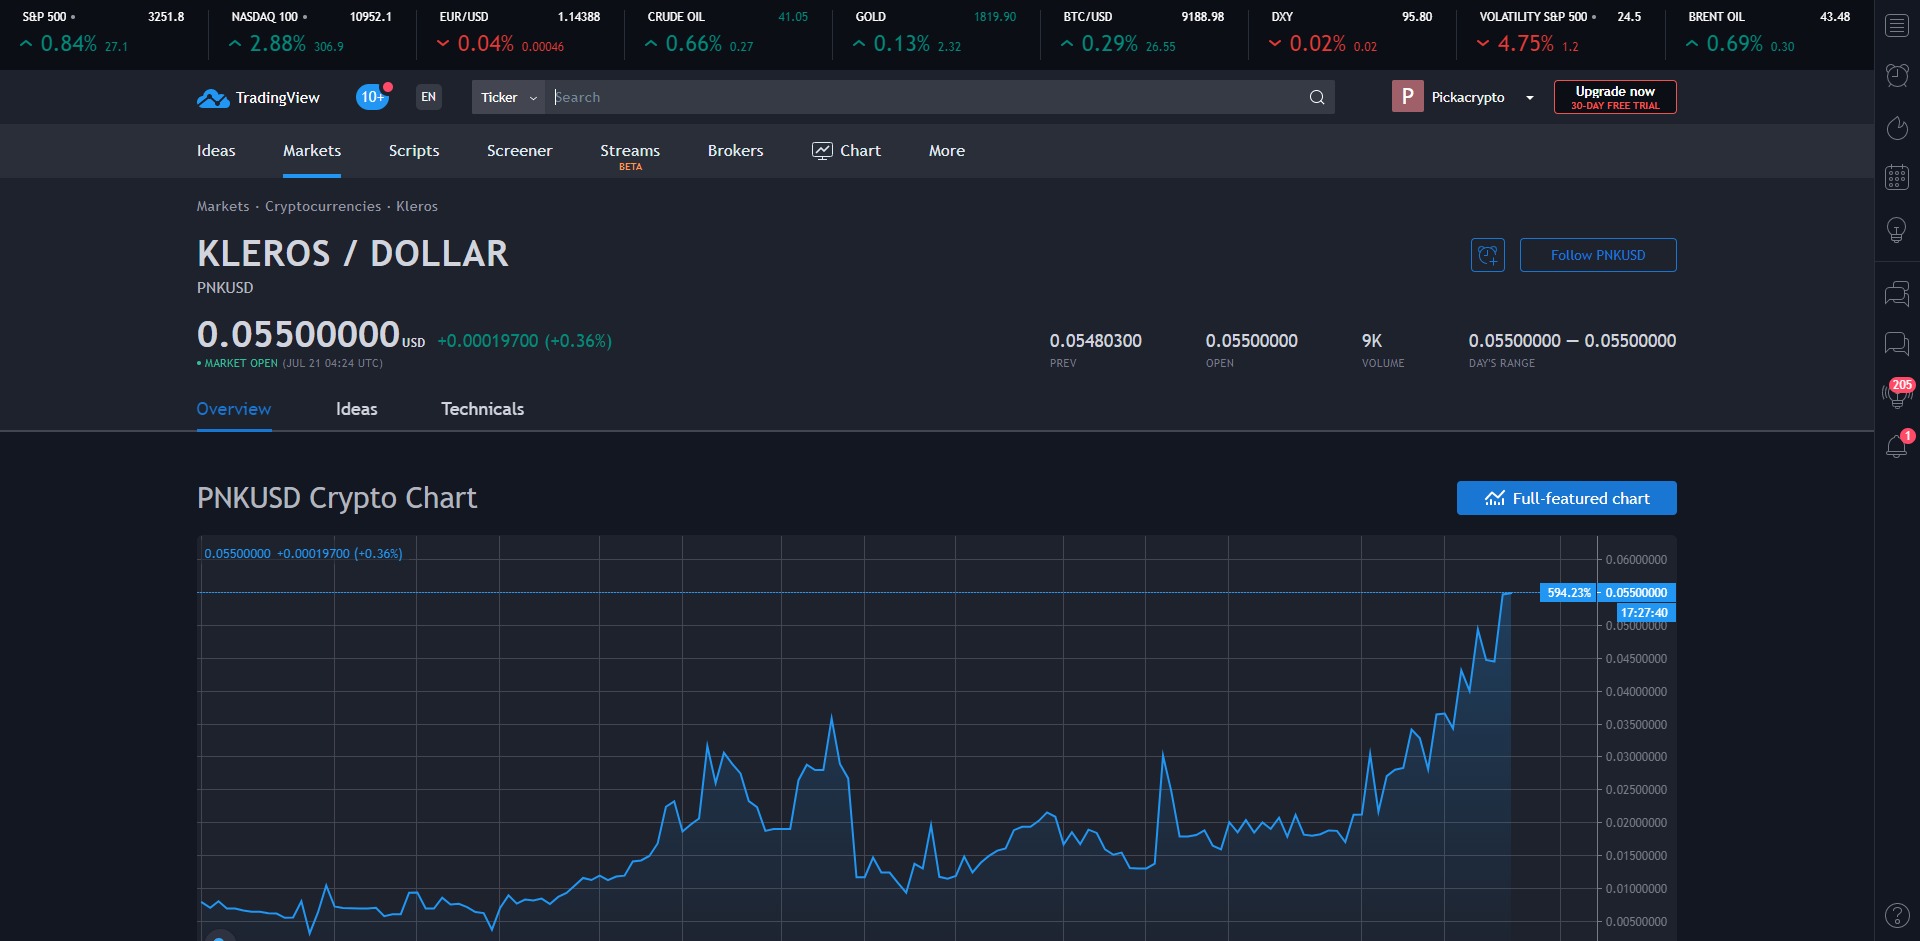The height and width of the screenshot is (941, 1920).
Task: Open the Chart menu item
Action: coord(846,151)
